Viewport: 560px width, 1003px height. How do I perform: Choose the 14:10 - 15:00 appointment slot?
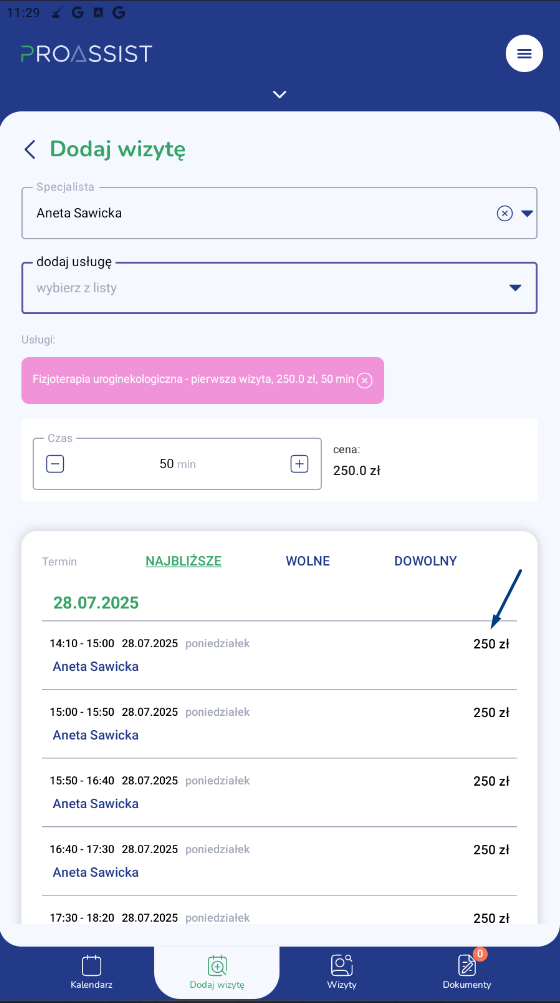(279, 655)
